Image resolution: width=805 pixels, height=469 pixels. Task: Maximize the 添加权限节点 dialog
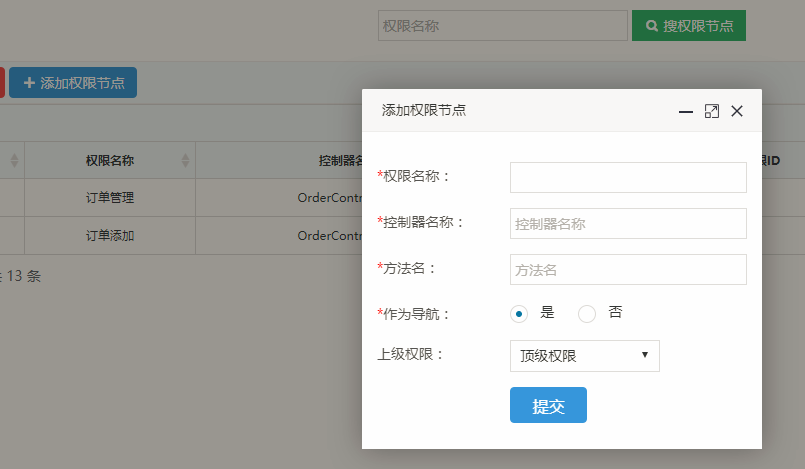tap(712, 111)
